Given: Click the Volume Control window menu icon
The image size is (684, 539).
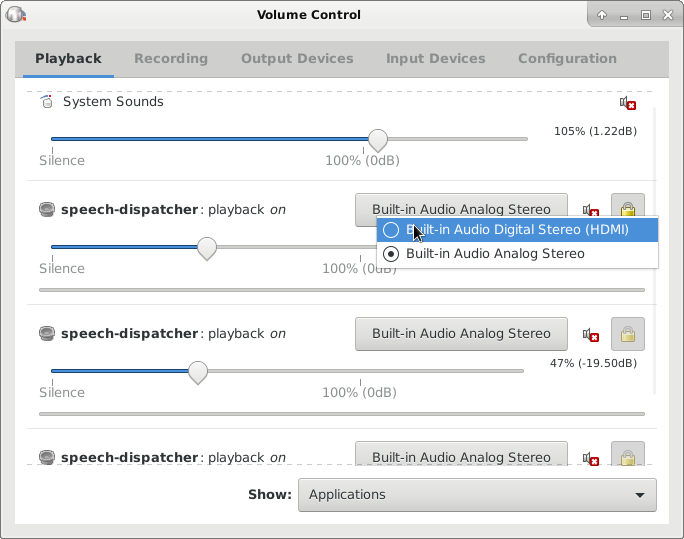Looking at the screenshot, I should [14, 14].
